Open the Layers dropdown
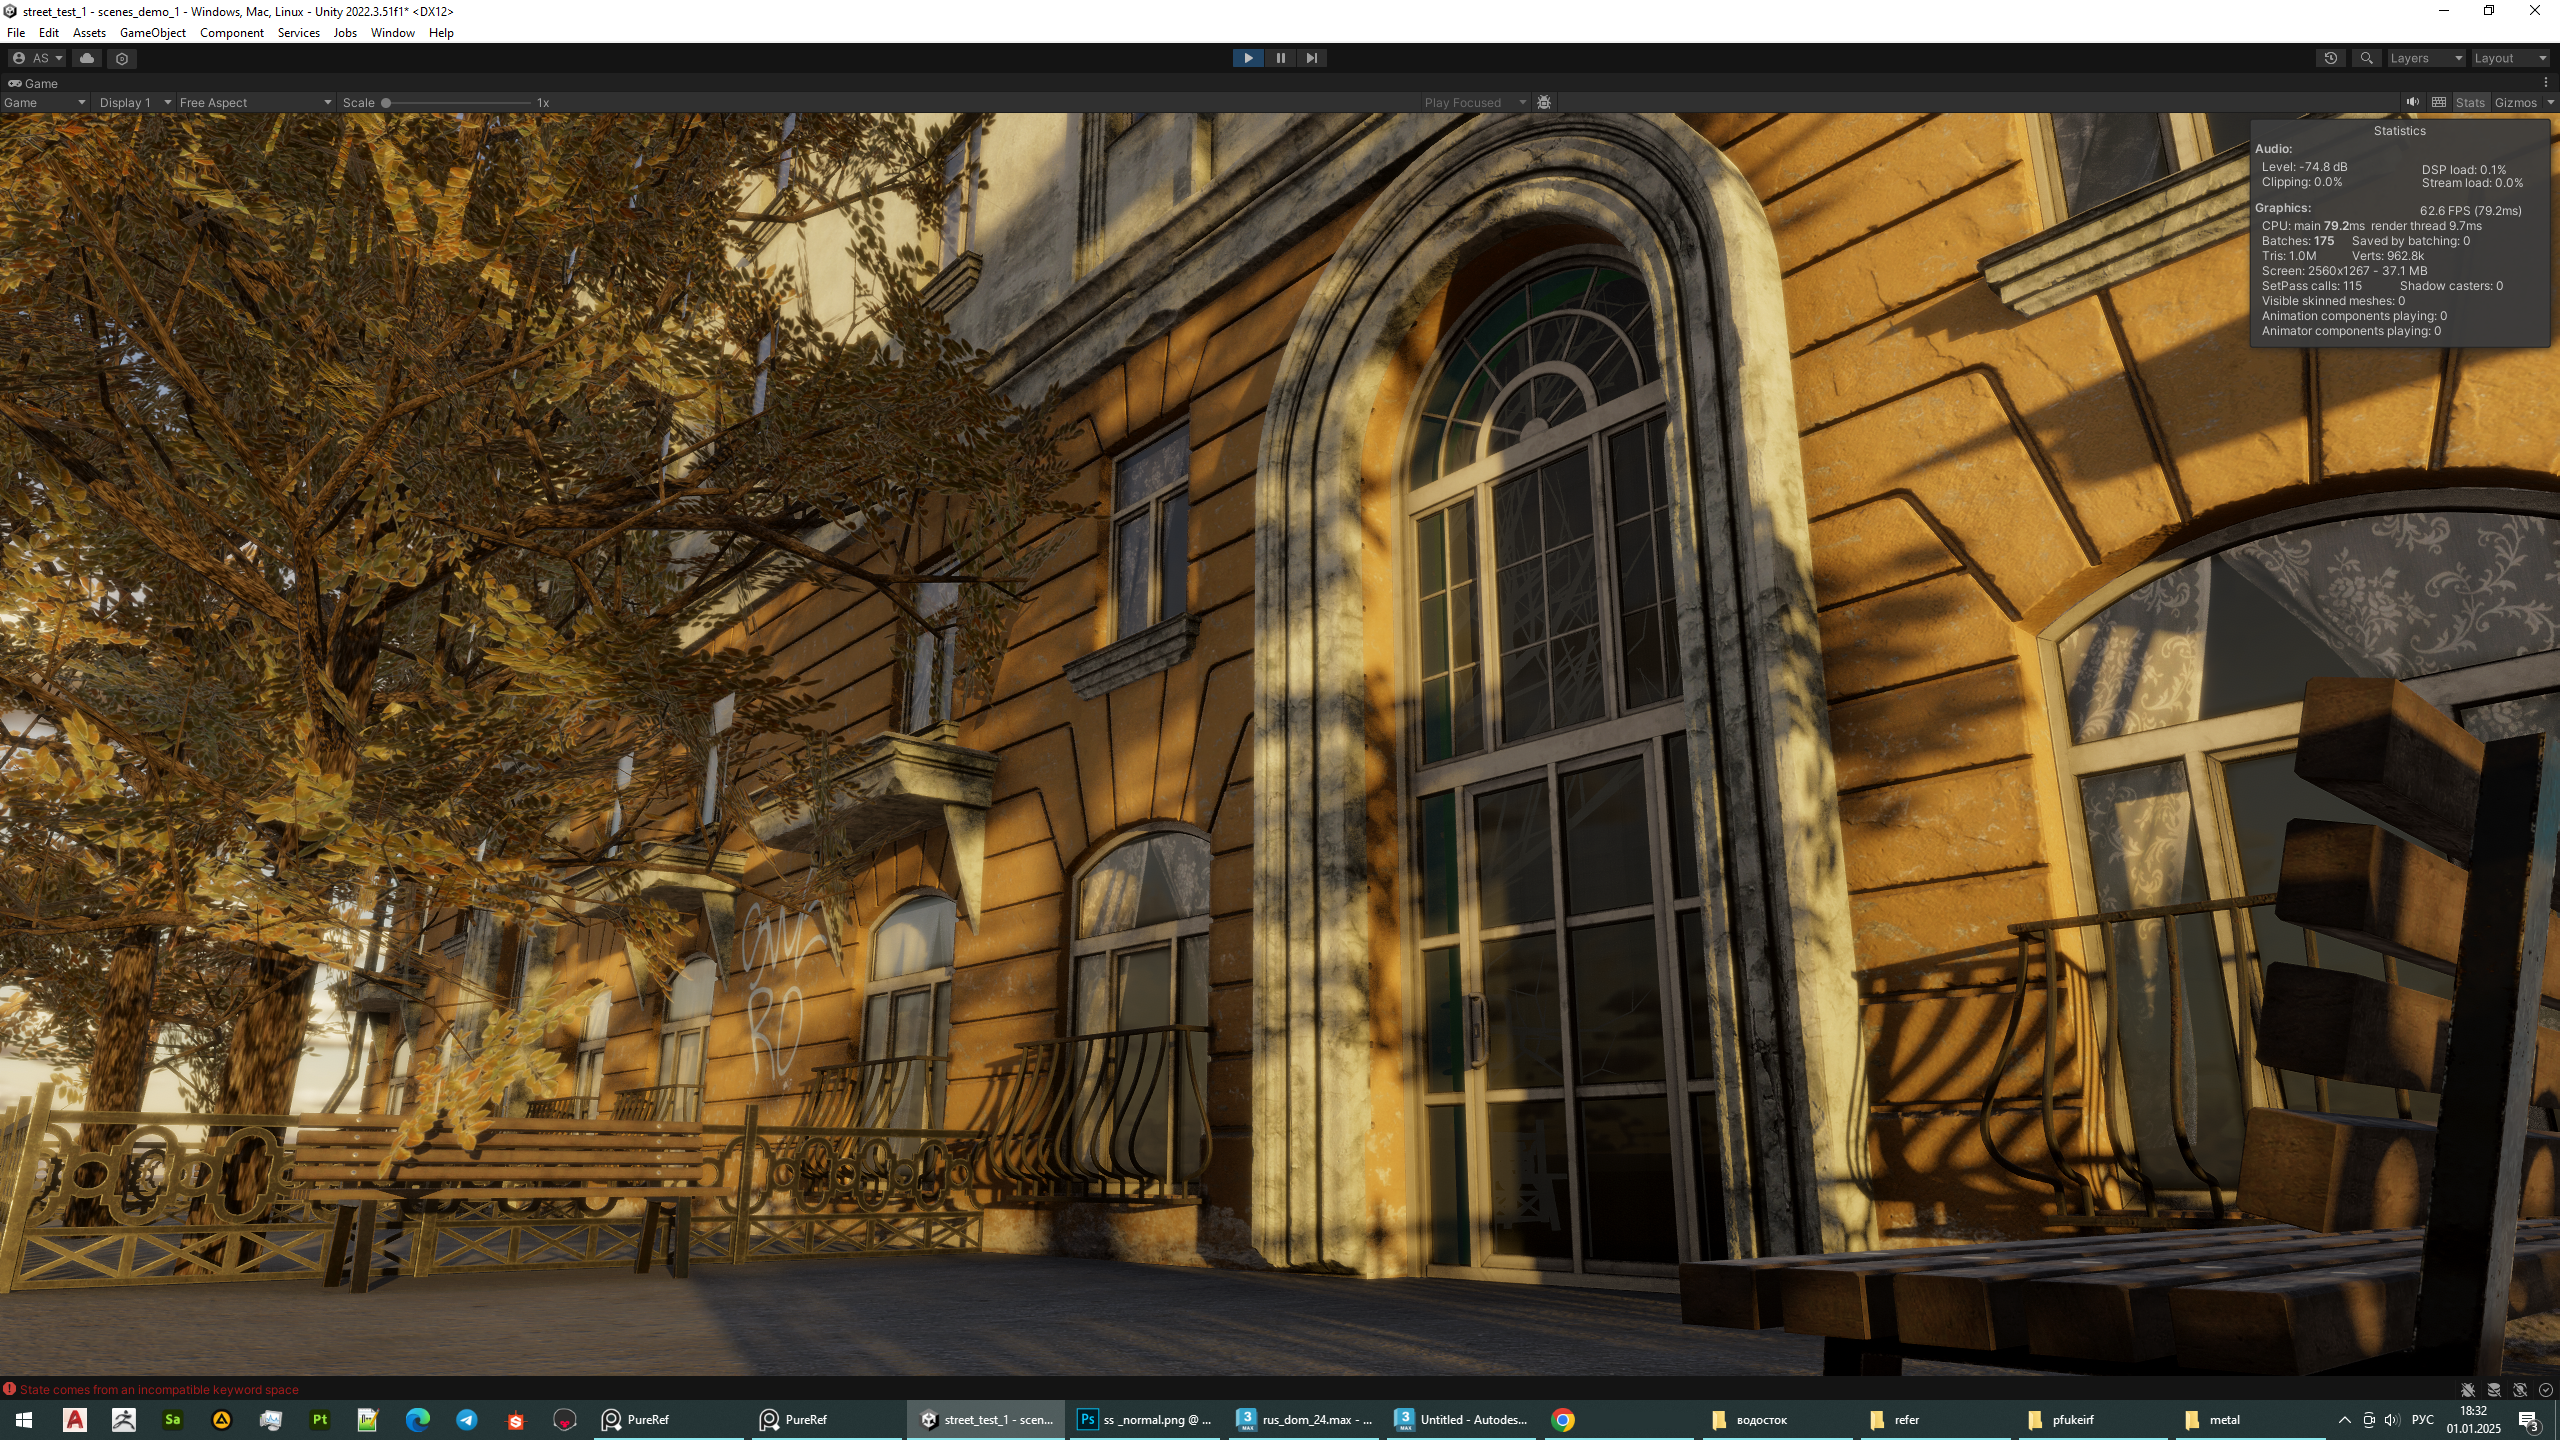Viewport: 2560px width, 1440px height. point(2425,58)
